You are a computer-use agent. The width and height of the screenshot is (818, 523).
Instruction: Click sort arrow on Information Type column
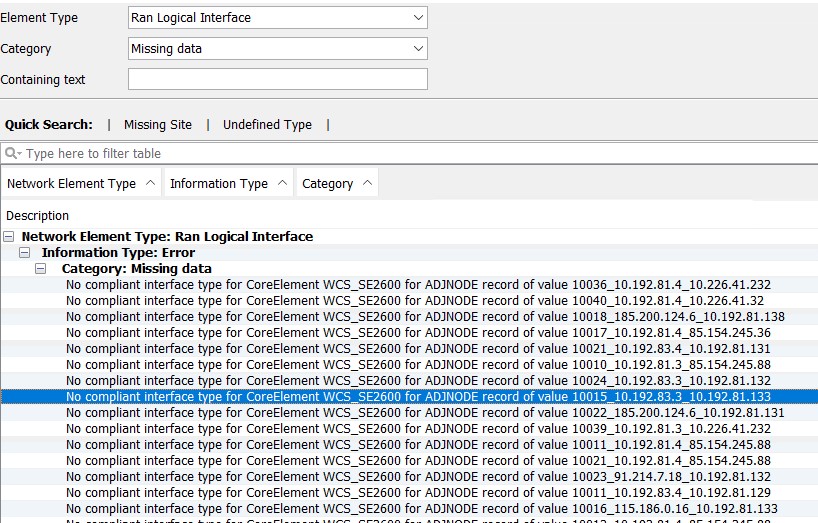[281, 184]
